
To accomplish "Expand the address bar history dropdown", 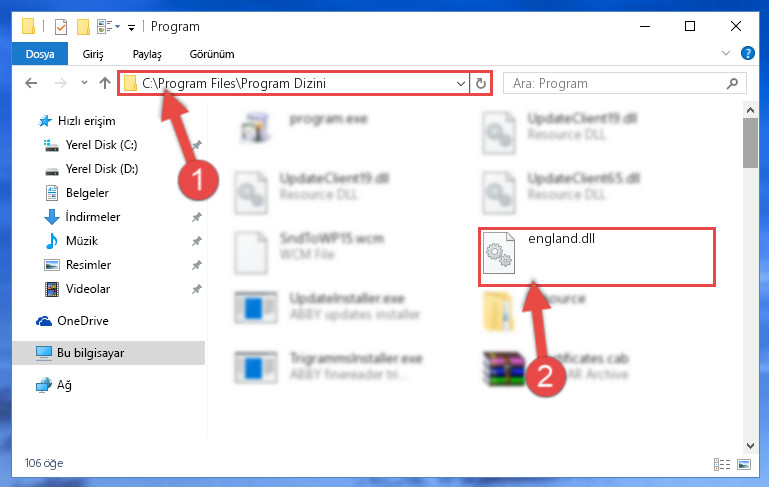I will pyautogui.click(x=461, y=84).
